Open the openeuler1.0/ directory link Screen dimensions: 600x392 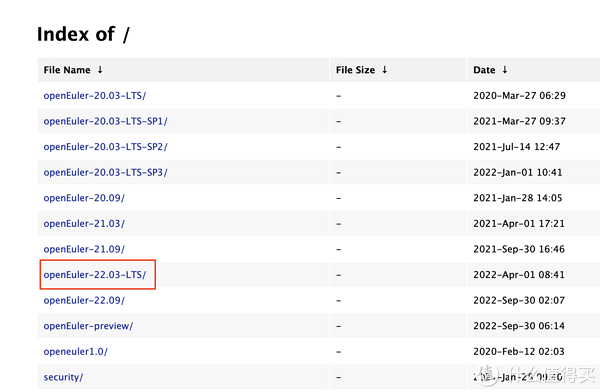75,352
